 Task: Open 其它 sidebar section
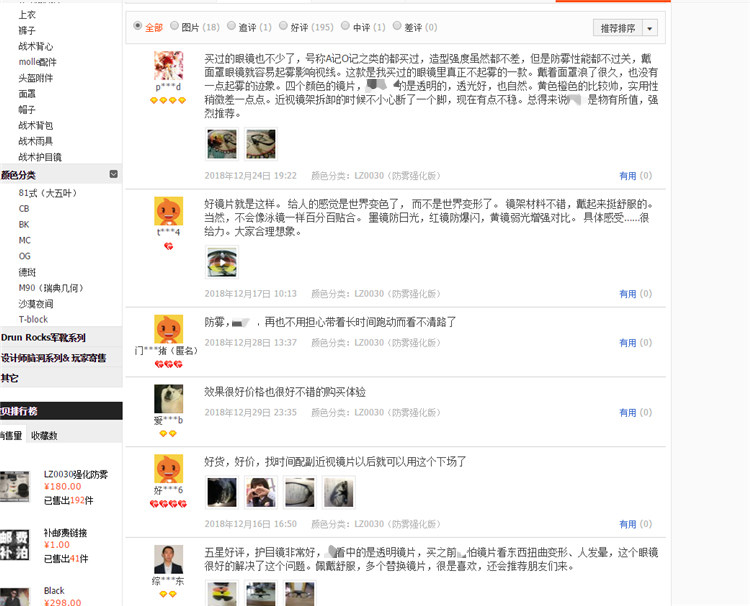(x=9, y=378)
